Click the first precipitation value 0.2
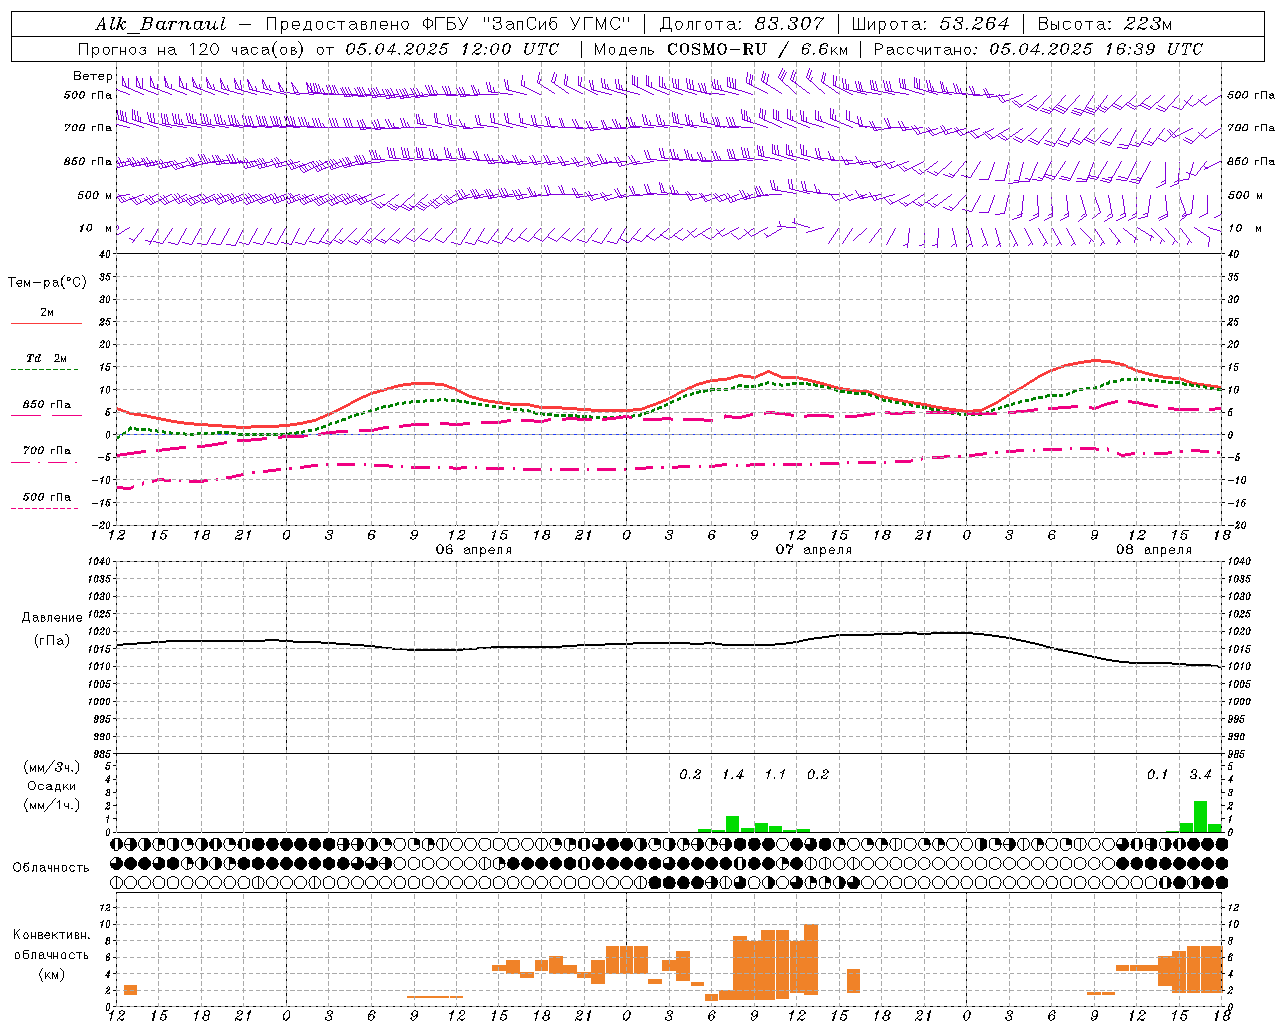 690,775
